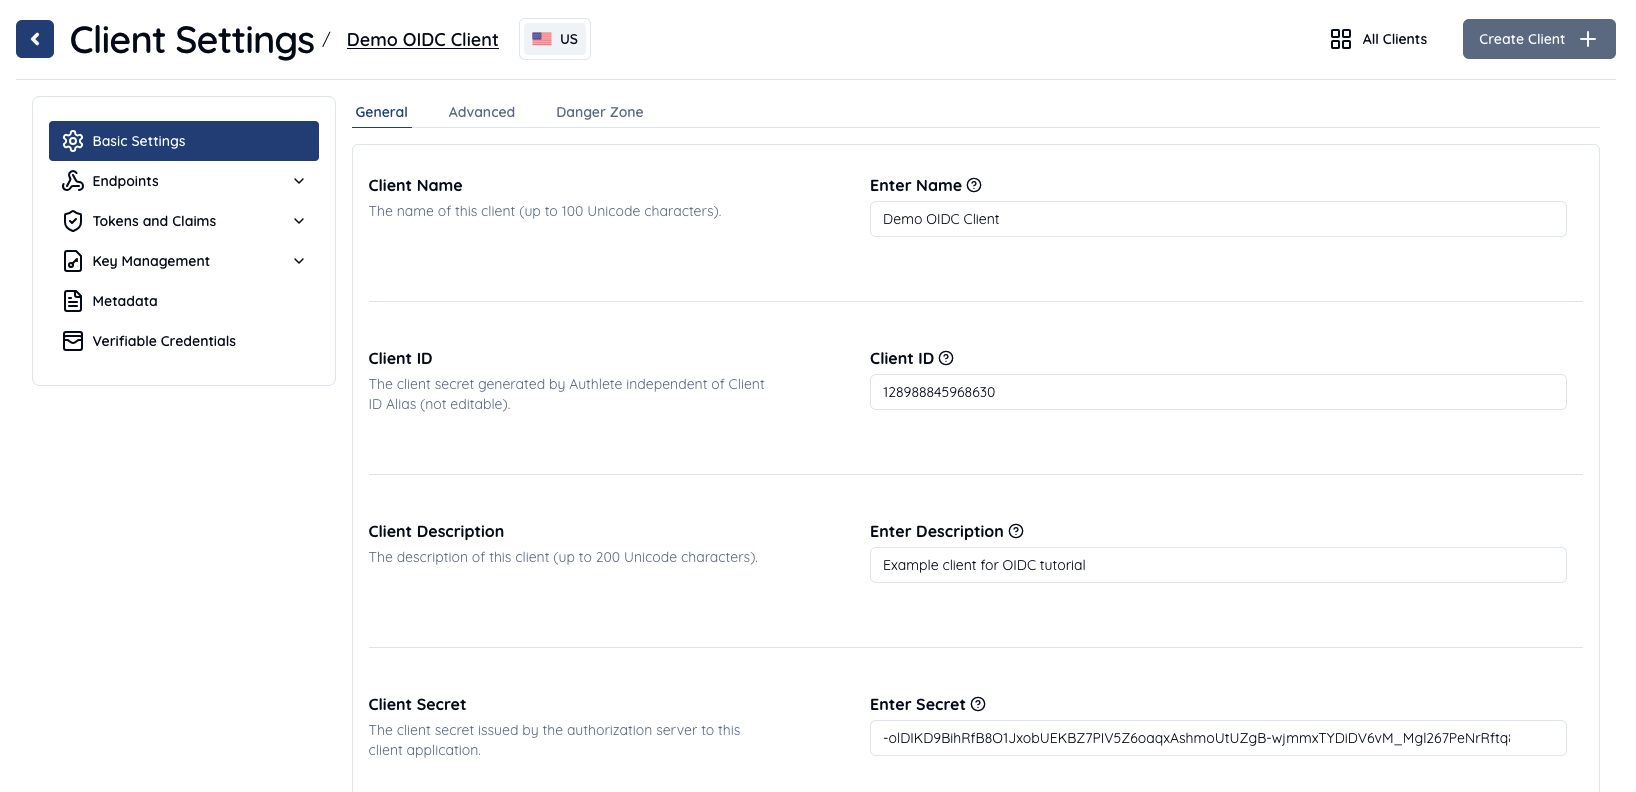Screen dimensions: 1636x792
Task: Click the help icon beside Enter Name
Action: (974, 185)
